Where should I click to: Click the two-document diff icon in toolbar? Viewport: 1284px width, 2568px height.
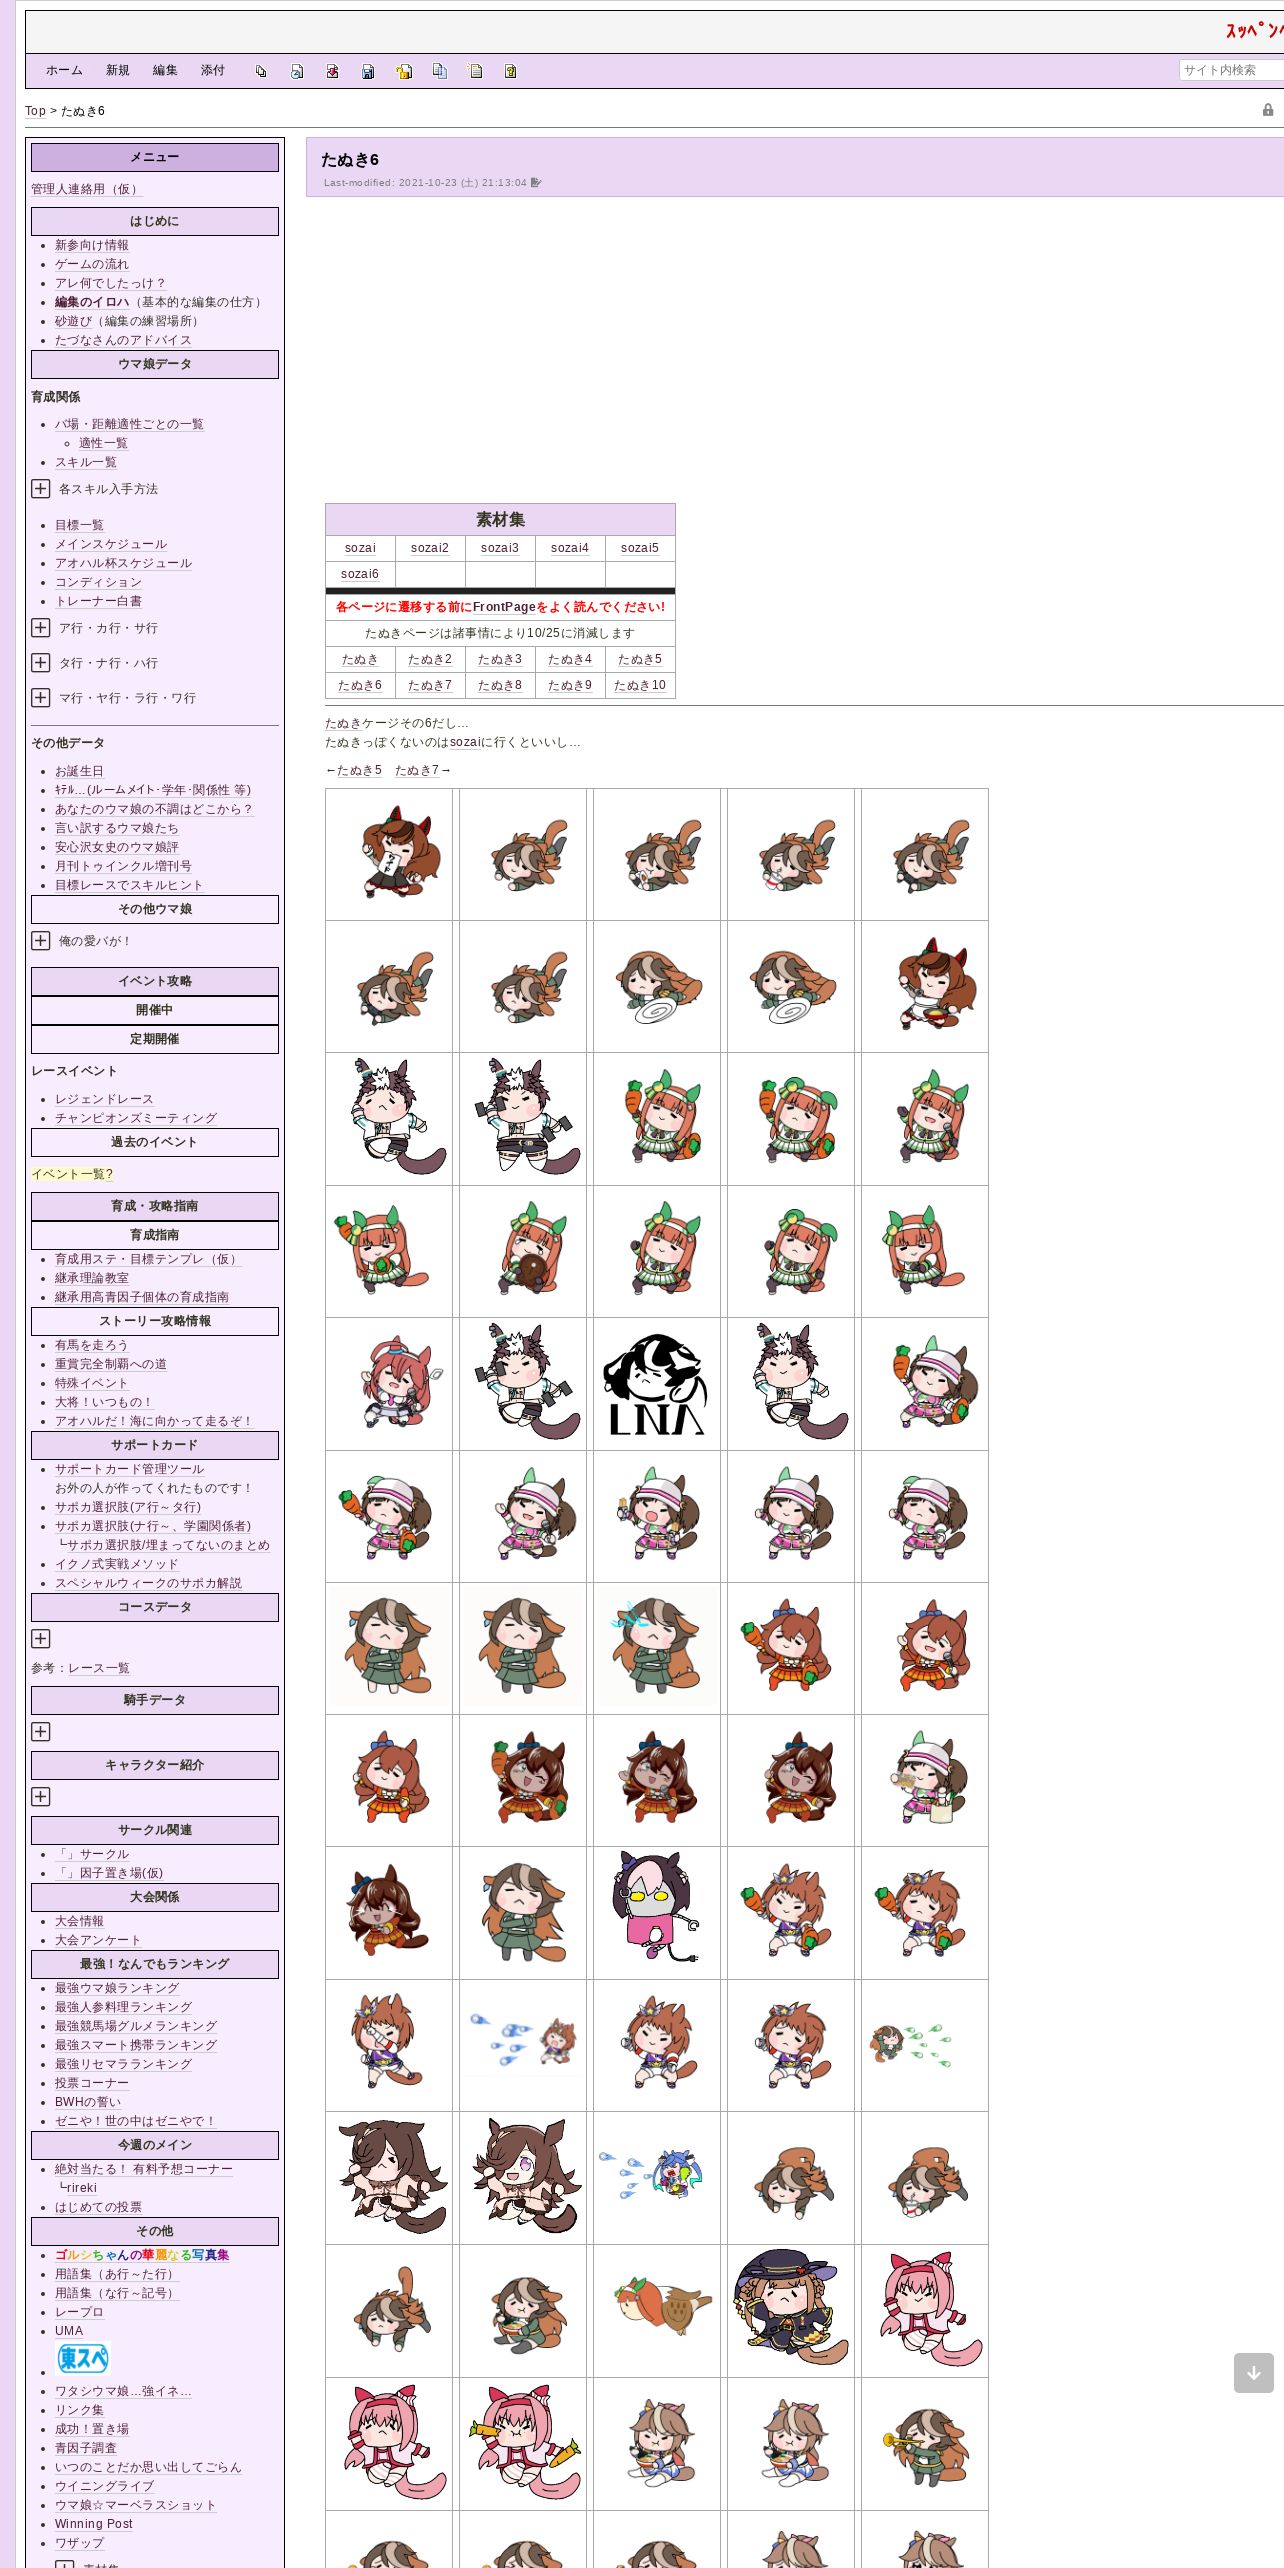click(x=440, y=71)
